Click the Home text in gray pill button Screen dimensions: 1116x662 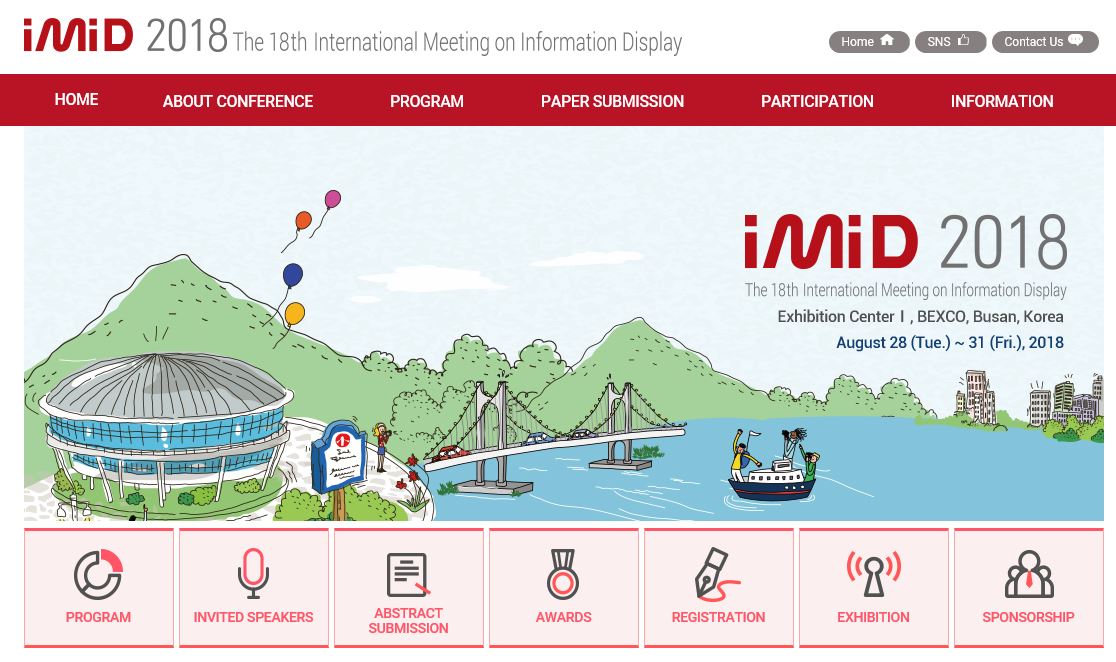(857, 42)
